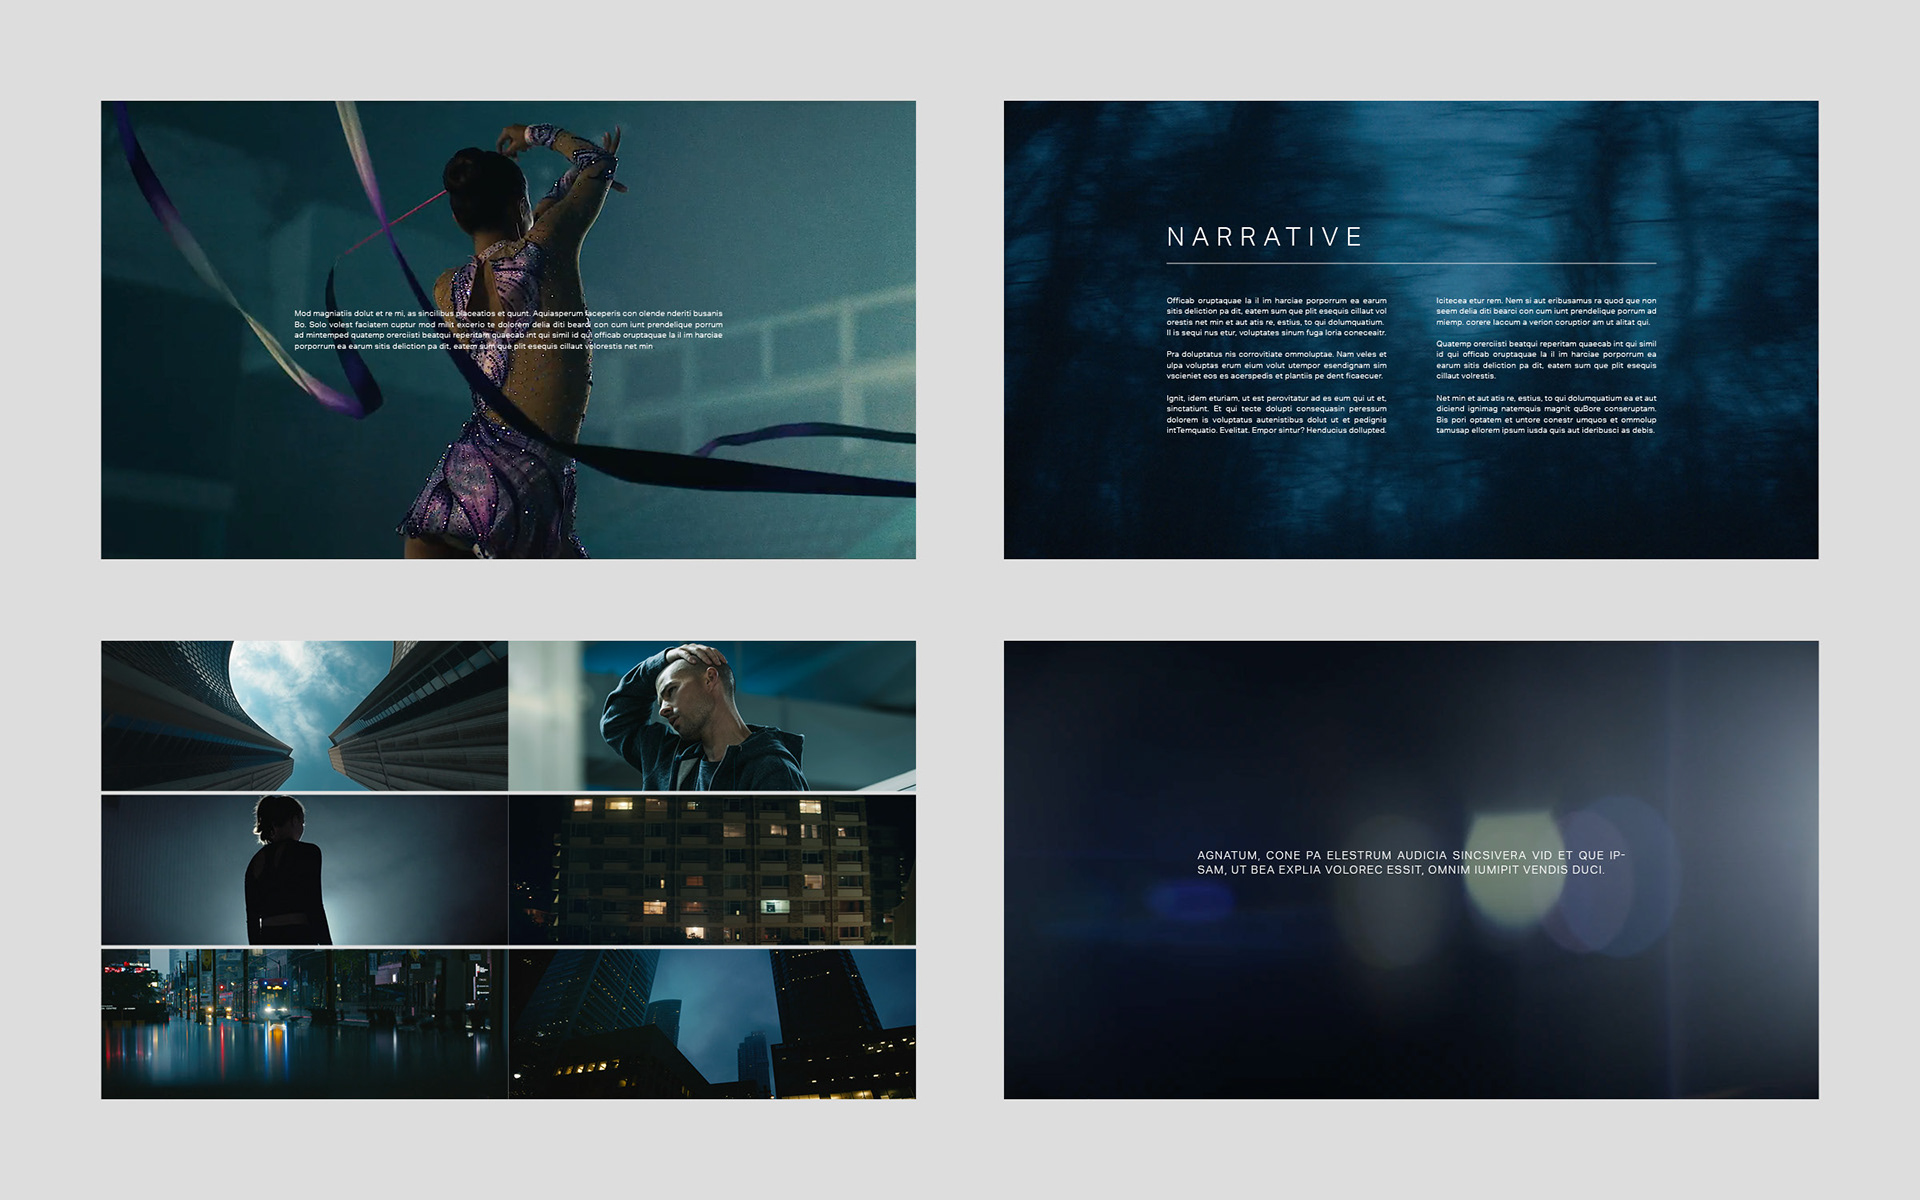Click the dark towers at dusk photo
Image resolution: width=1920 pixels, height=1200 pixels.
click(712, 1024)
